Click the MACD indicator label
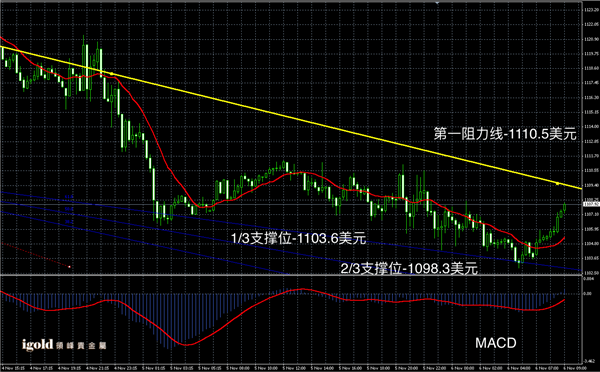Image resolution: width=600 pixels, height=372 pixels. [x=496, y=343]
